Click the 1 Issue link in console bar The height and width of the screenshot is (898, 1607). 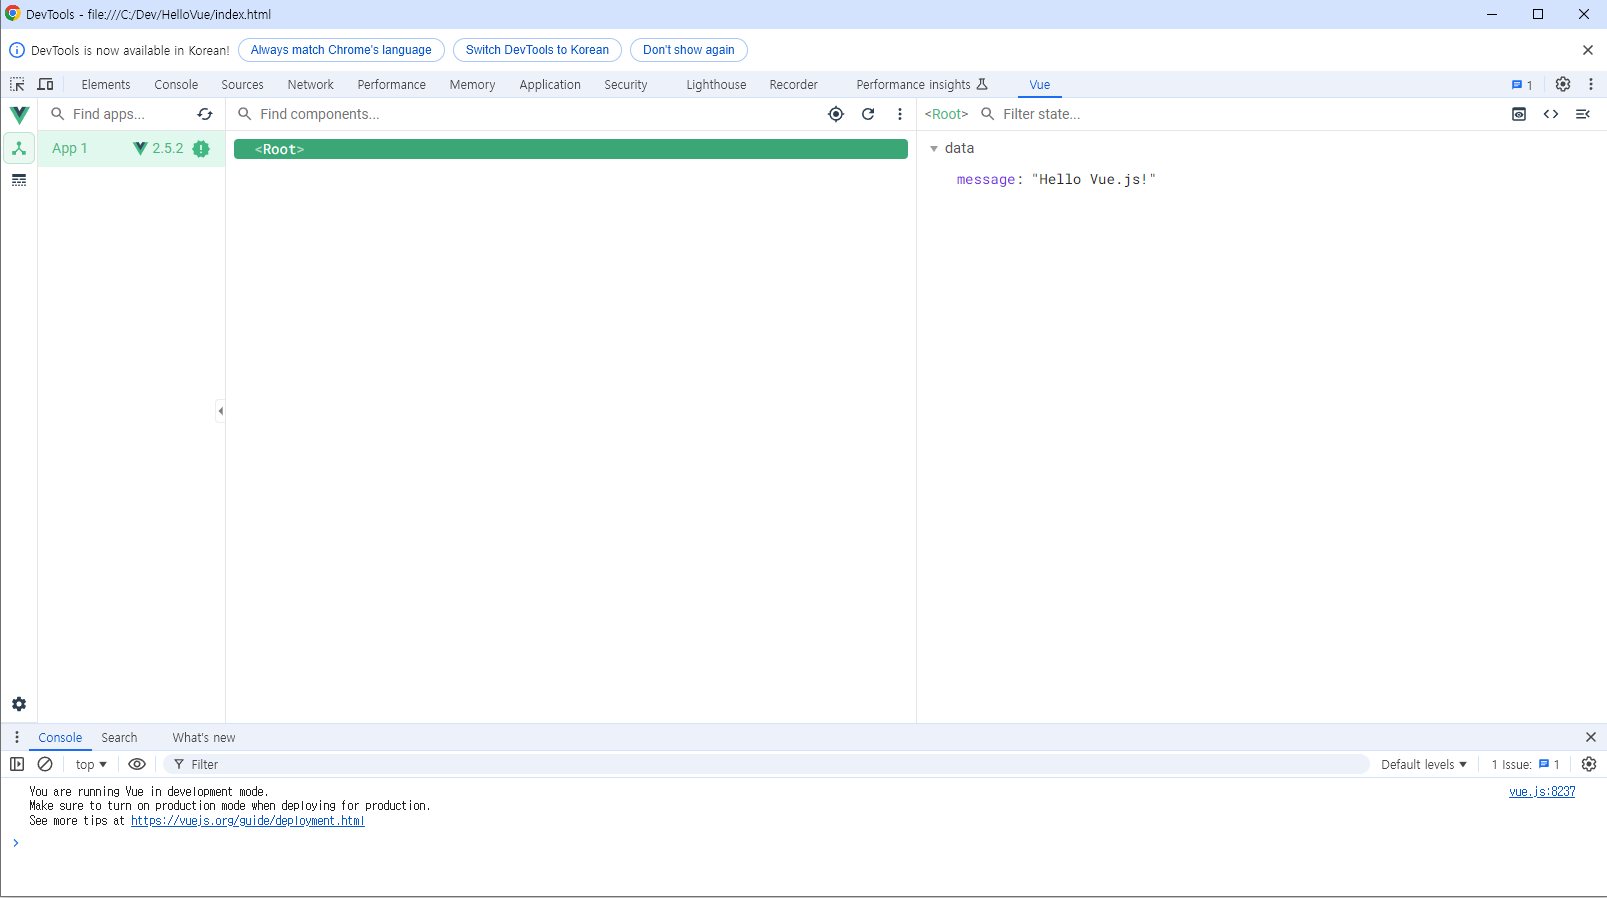(1526, 764)
